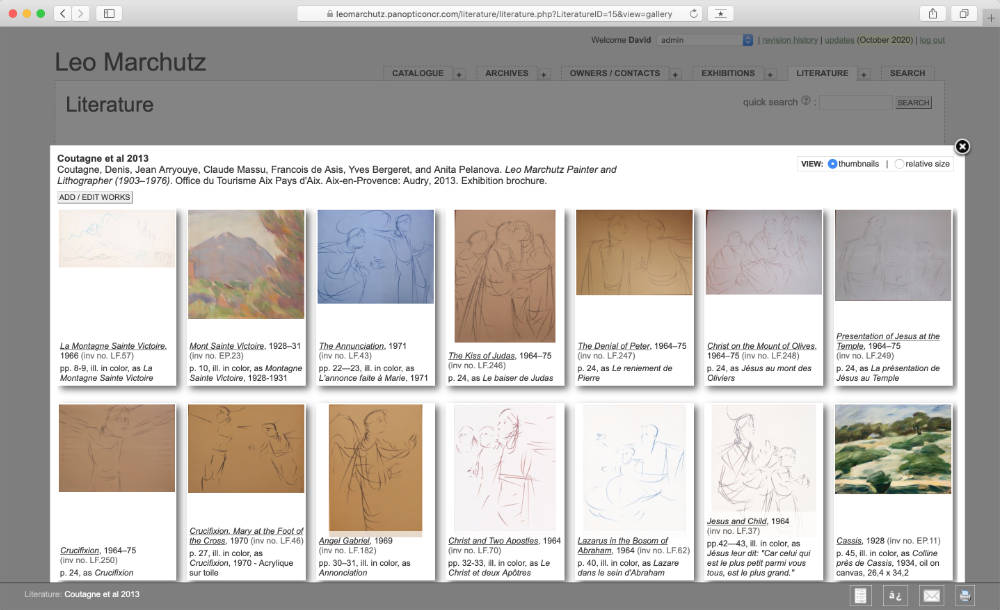
Task: Open a new tab with the plus icon
Action: (x=990, y=17)
